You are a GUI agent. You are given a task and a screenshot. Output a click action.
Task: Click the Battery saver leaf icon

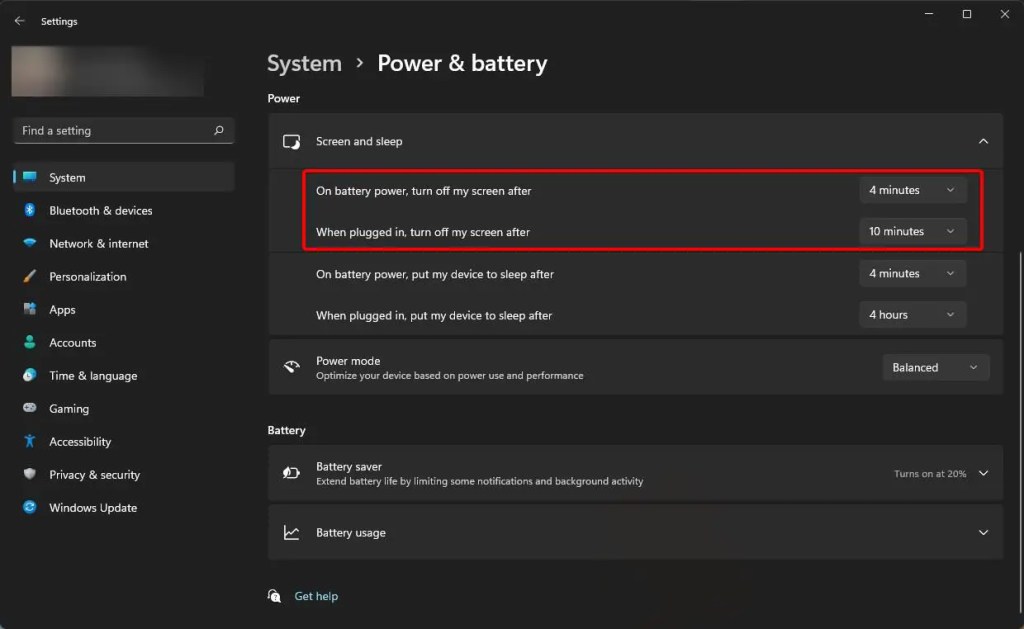[291, 473]
